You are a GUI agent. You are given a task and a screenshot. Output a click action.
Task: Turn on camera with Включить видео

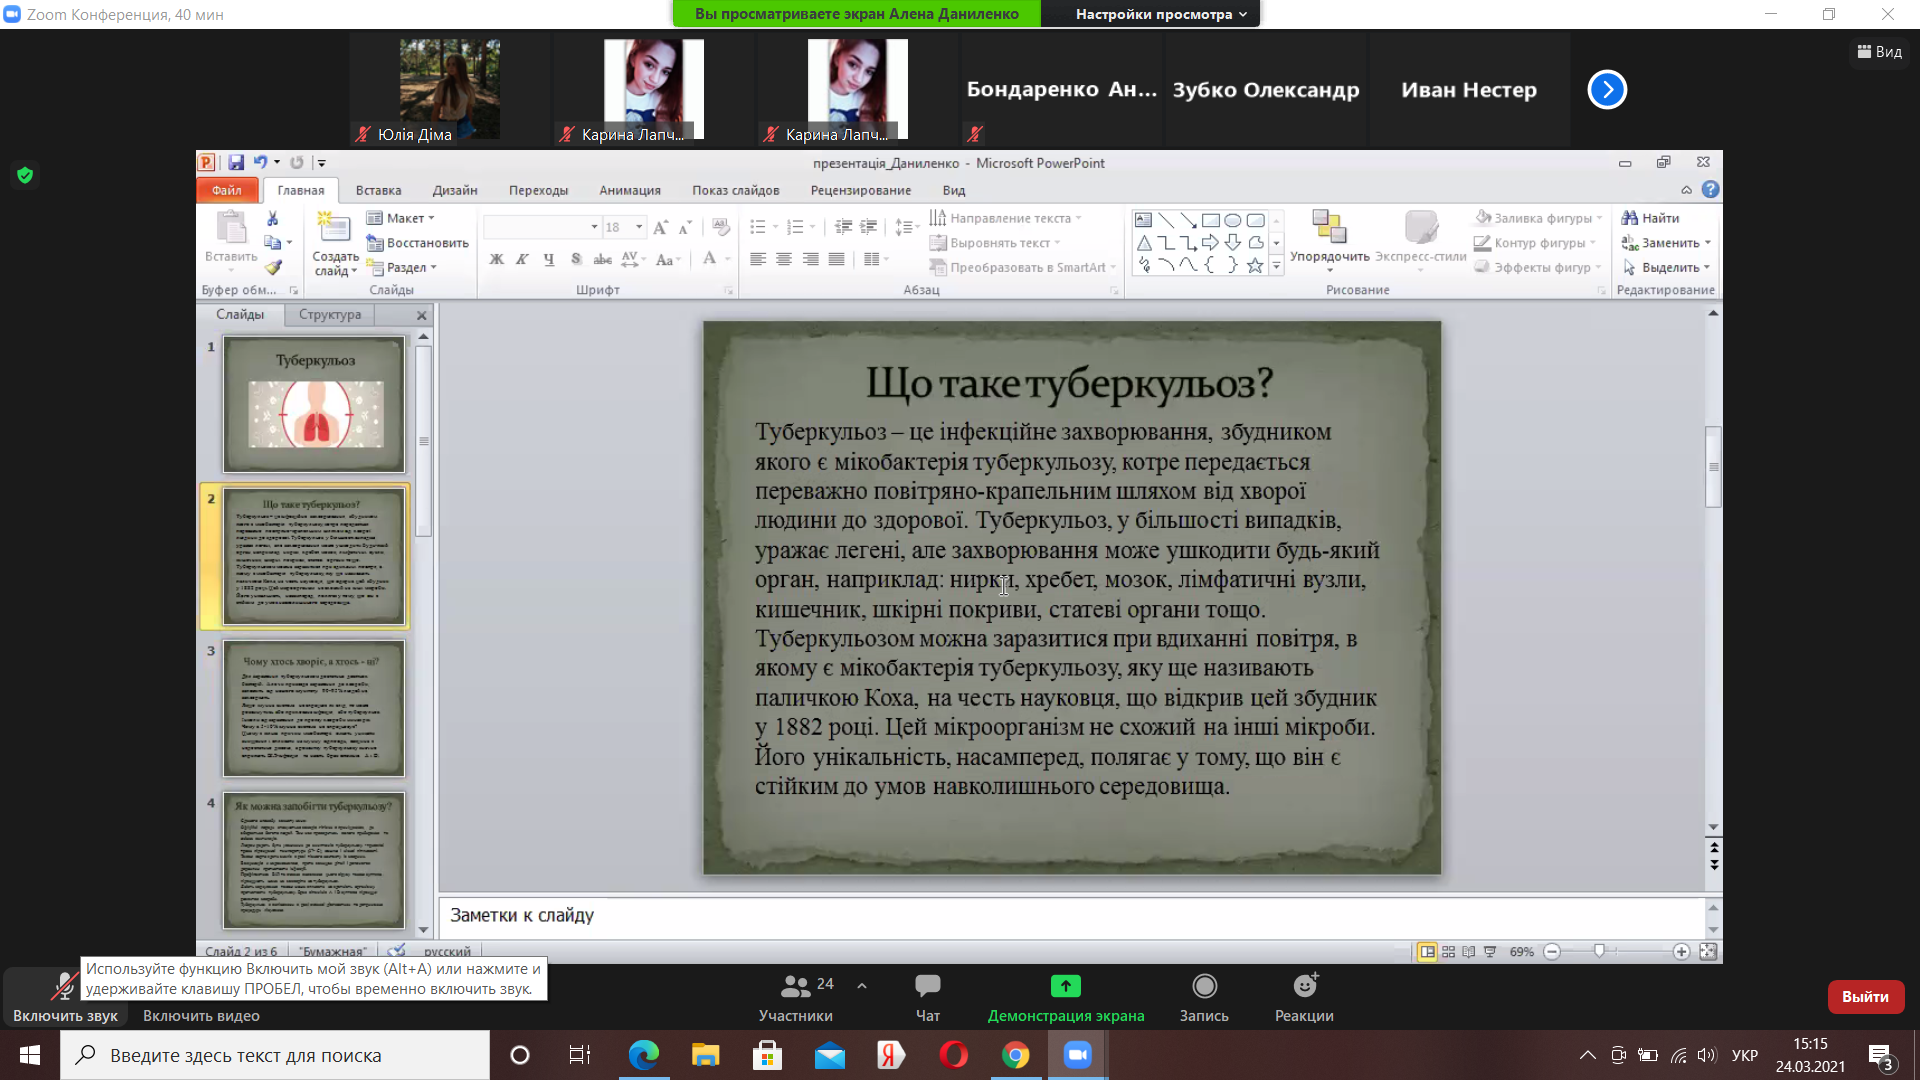(x=201, y=1015)
